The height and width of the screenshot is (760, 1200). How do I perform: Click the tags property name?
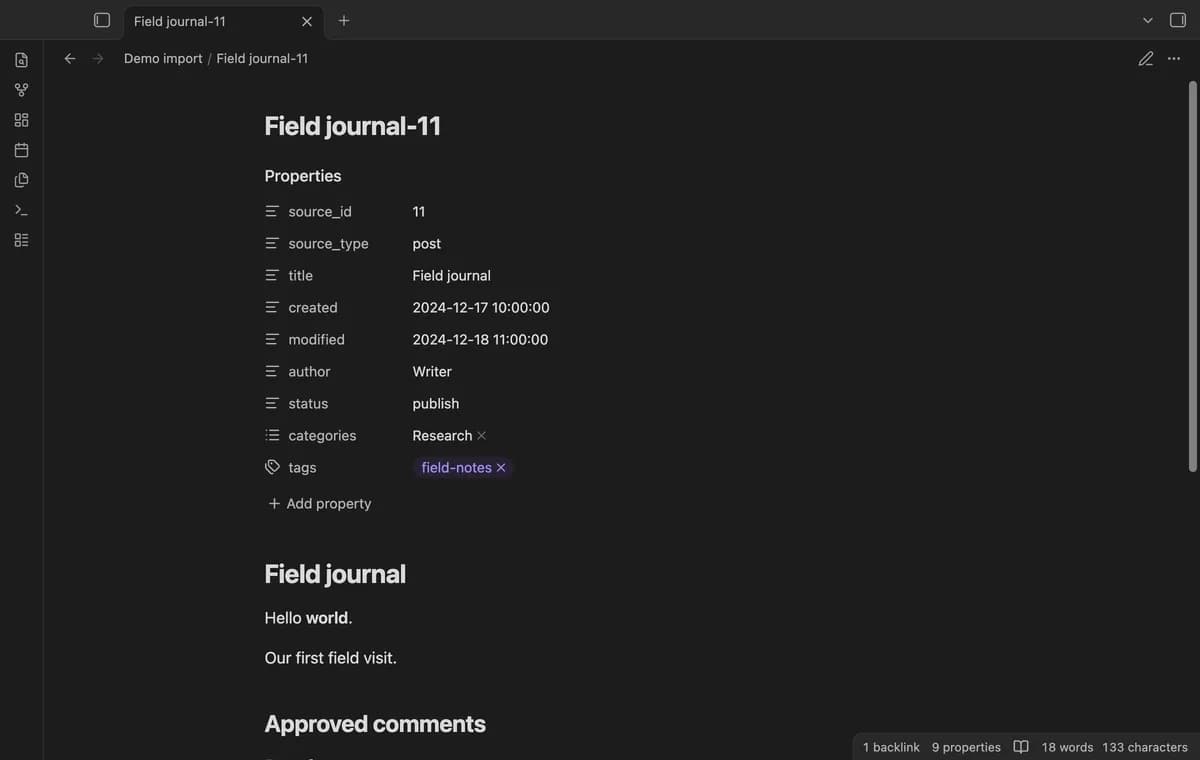tap(302, 468)
